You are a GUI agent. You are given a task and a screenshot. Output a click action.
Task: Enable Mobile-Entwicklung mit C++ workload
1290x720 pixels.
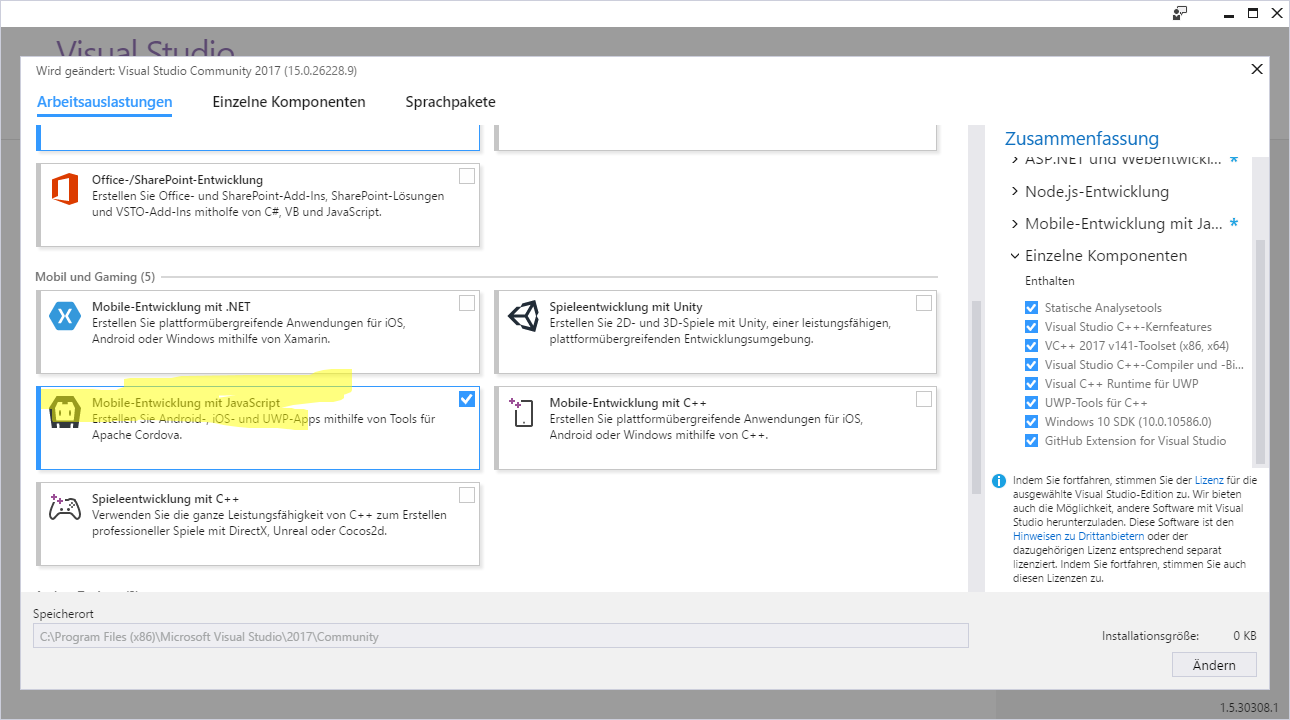[924, 399]
